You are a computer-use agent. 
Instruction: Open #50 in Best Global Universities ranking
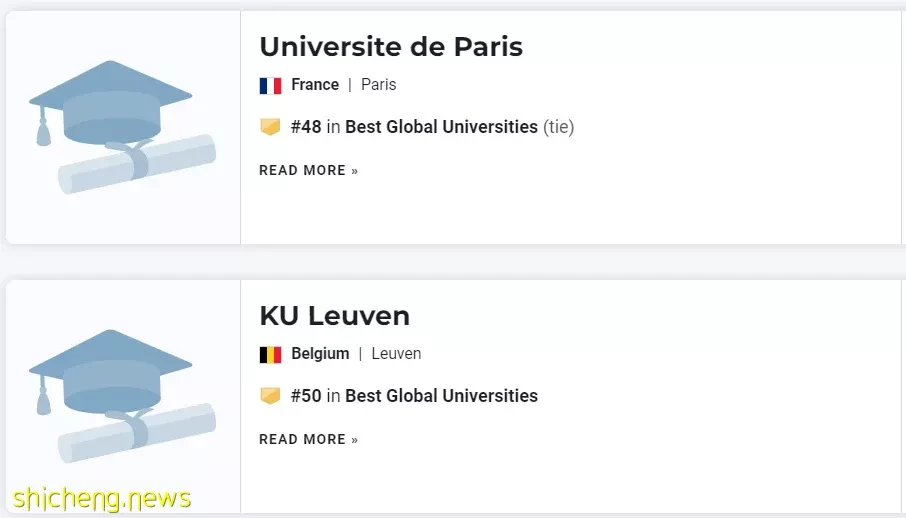(414, 395)
